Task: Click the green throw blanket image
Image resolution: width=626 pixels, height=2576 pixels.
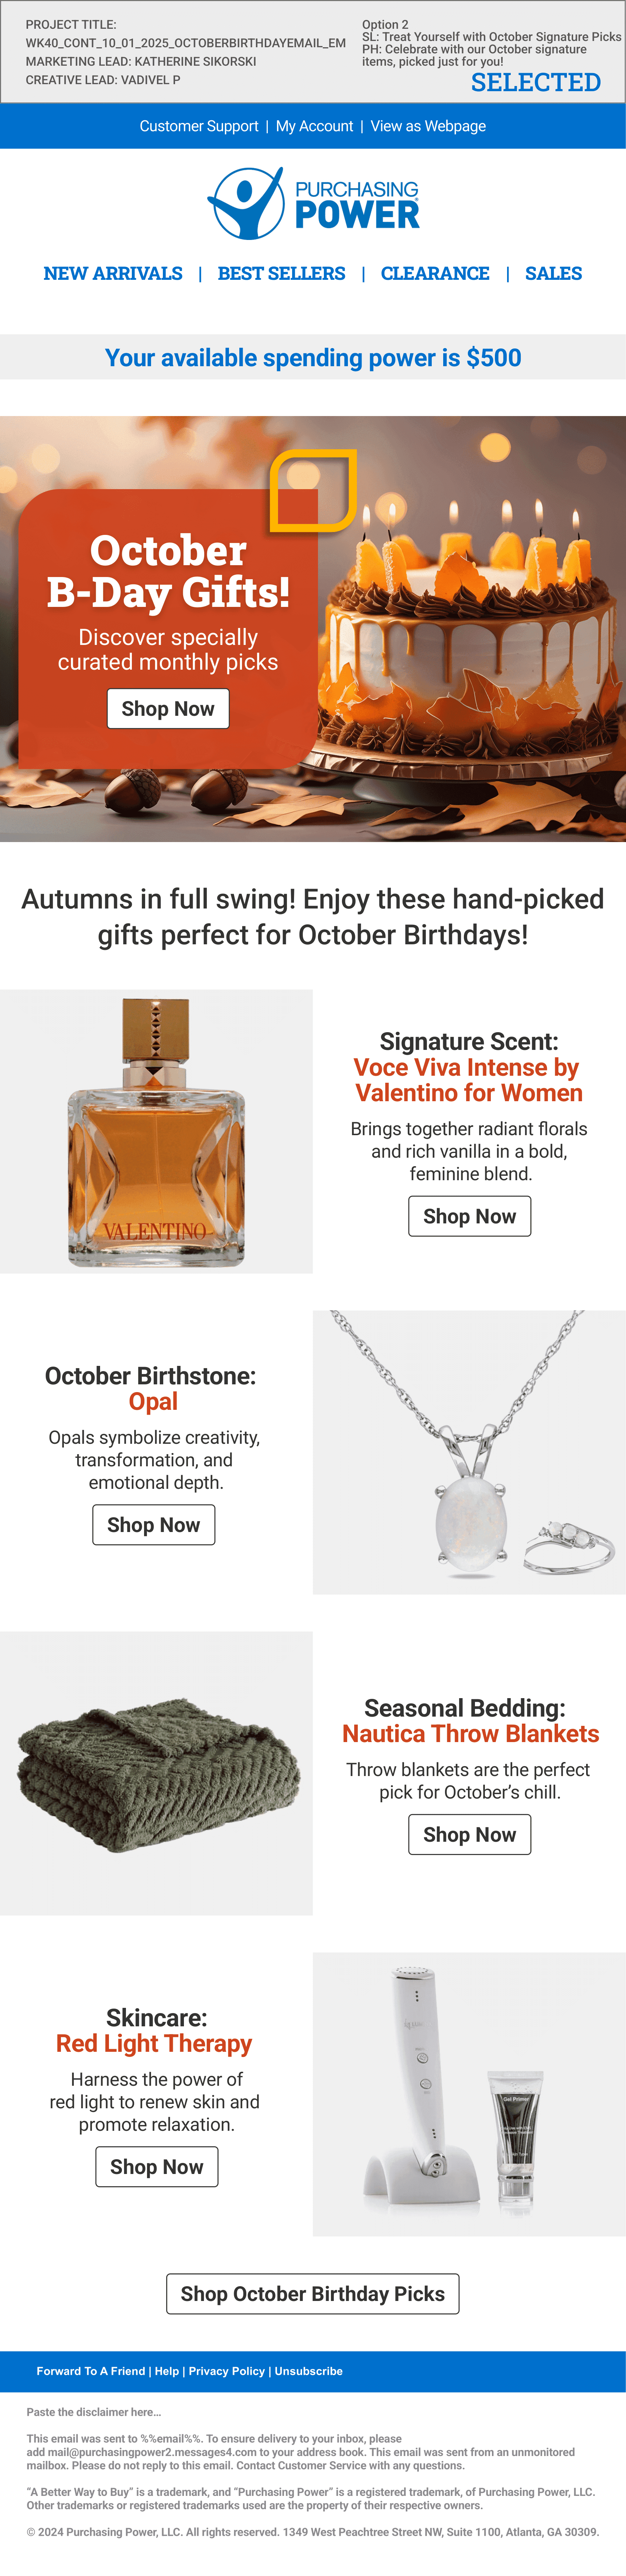Action: click(x=156, y=1773)
